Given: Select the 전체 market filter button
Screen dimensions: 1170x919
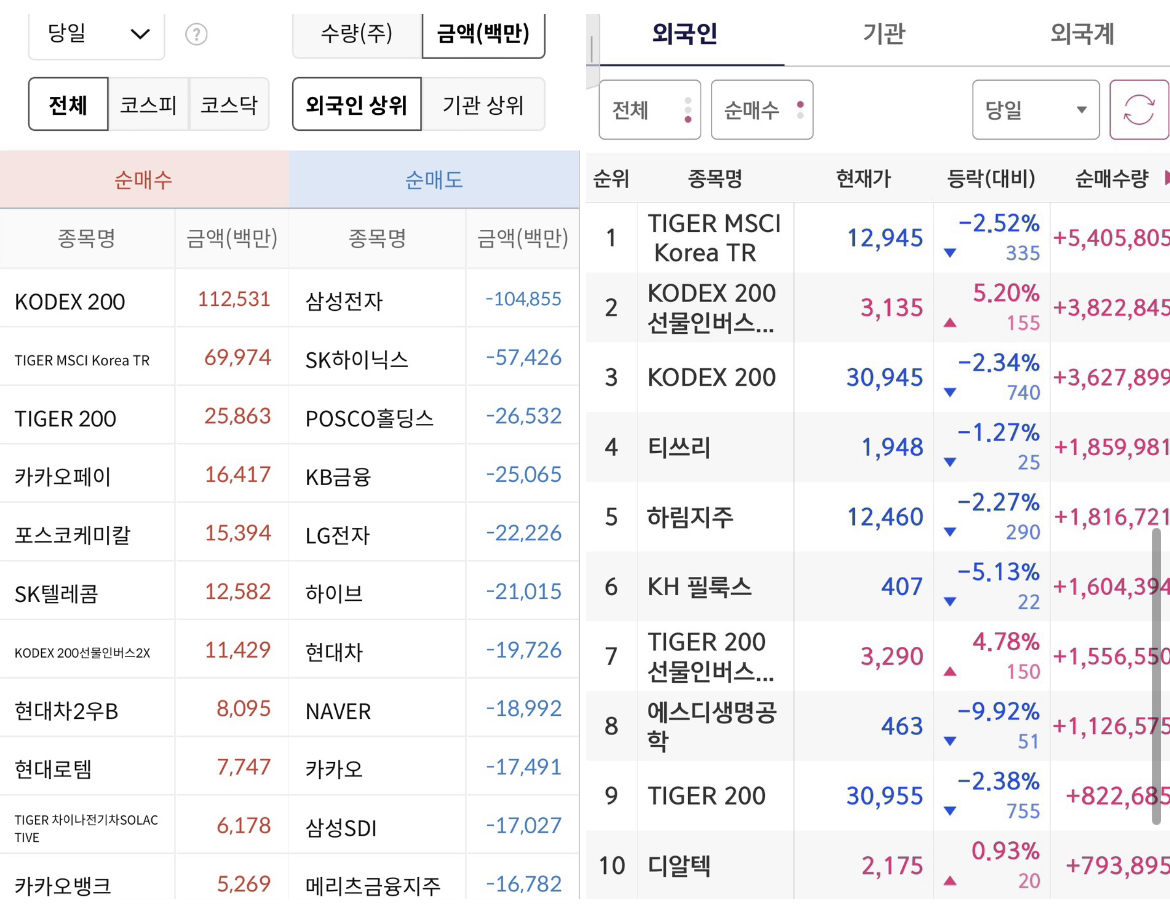Looking at the screenshot, I should [69, 104].
